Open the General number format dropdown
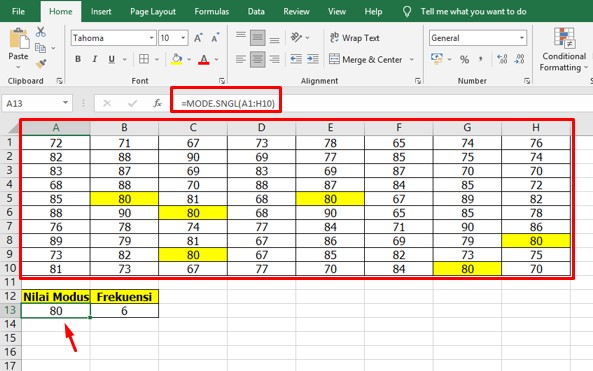The width and height of the screenshot is (593, 371). (522, 38)
